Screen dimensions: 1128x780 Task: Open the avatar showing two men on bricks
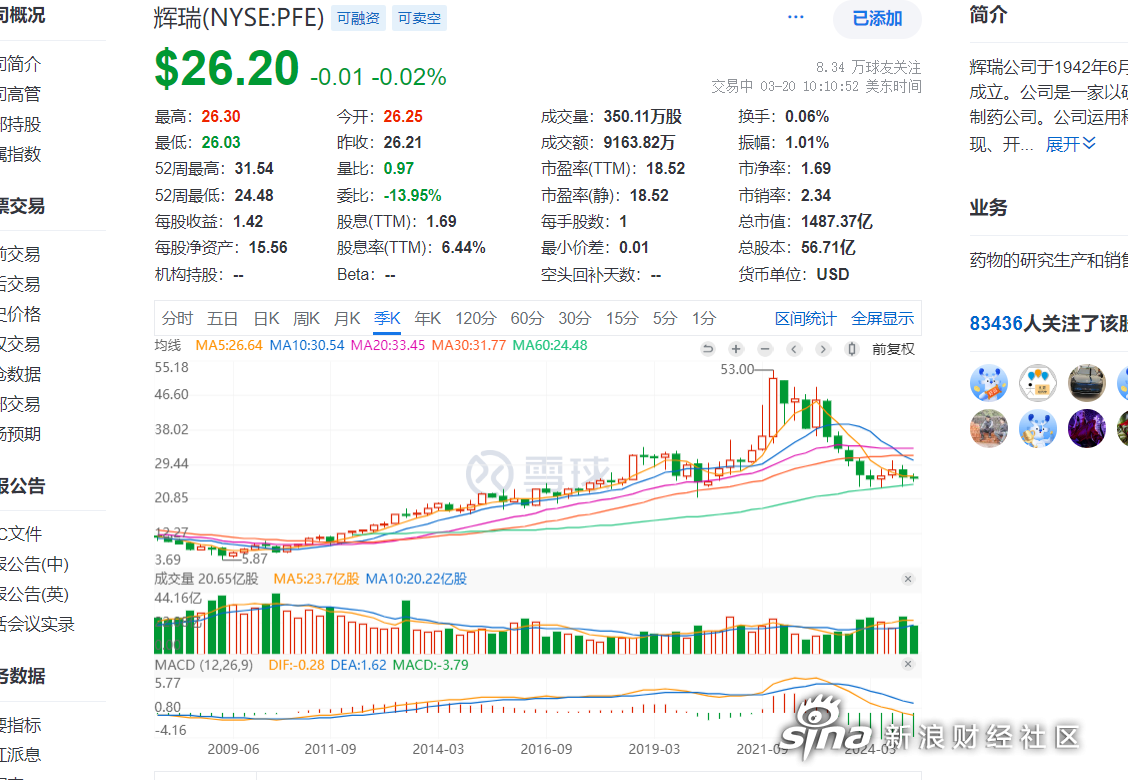point(988,428)
